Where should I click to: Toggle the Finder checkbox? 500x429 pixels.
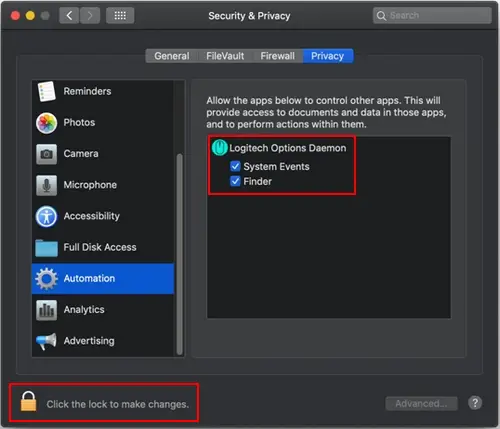tap(235, 181)
